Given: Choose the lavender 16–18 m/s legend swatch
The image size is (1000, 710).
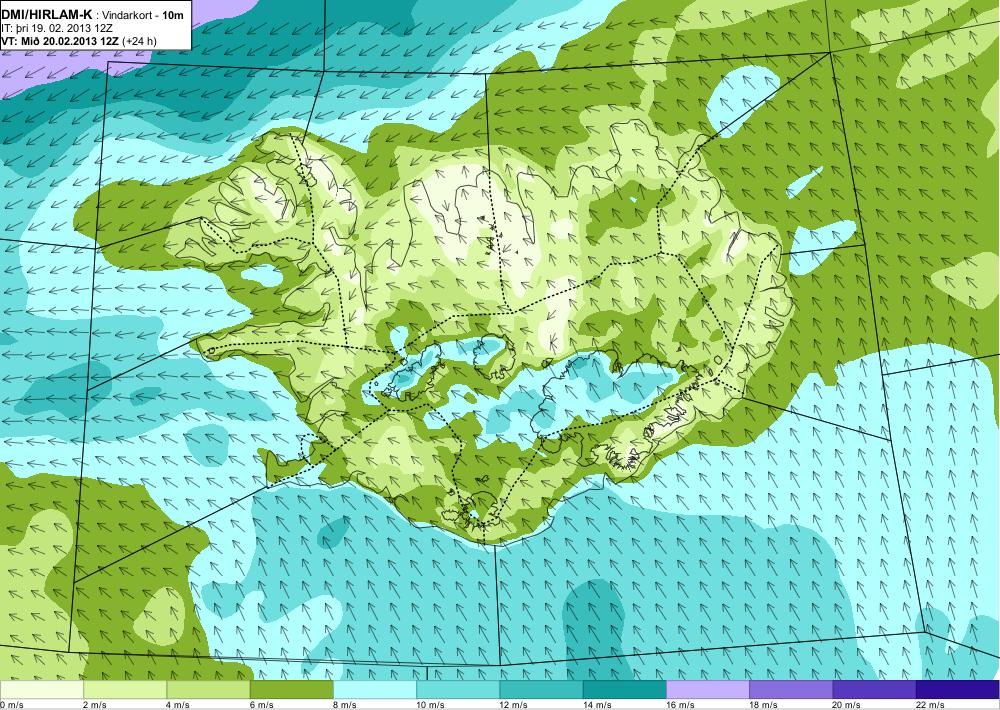Looking at the screenshot, I should tap(708, 690).
